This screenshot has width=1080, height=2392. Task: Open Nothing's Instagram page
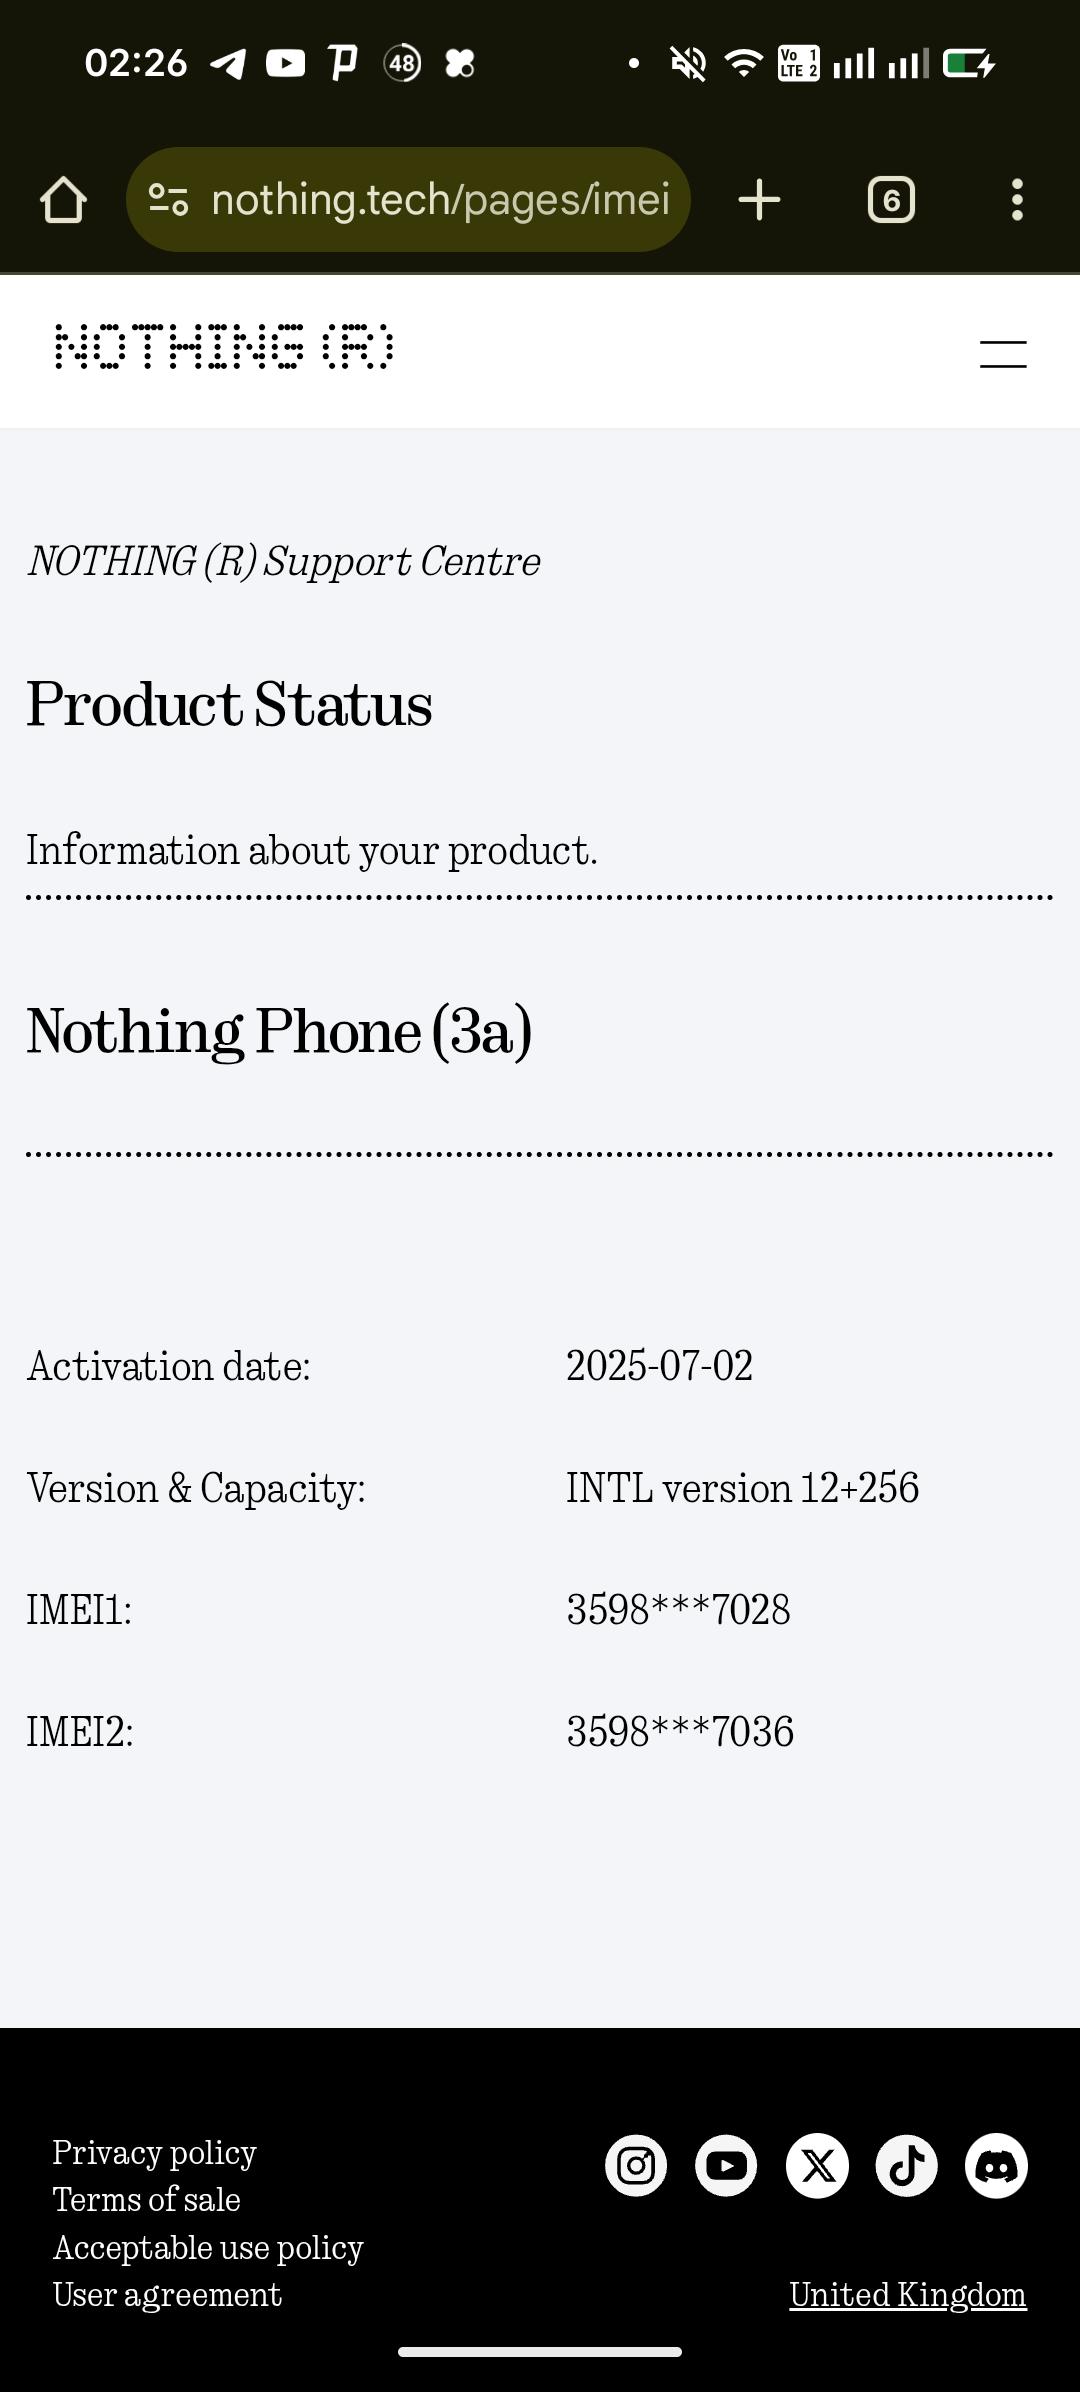coord(636,2166)
